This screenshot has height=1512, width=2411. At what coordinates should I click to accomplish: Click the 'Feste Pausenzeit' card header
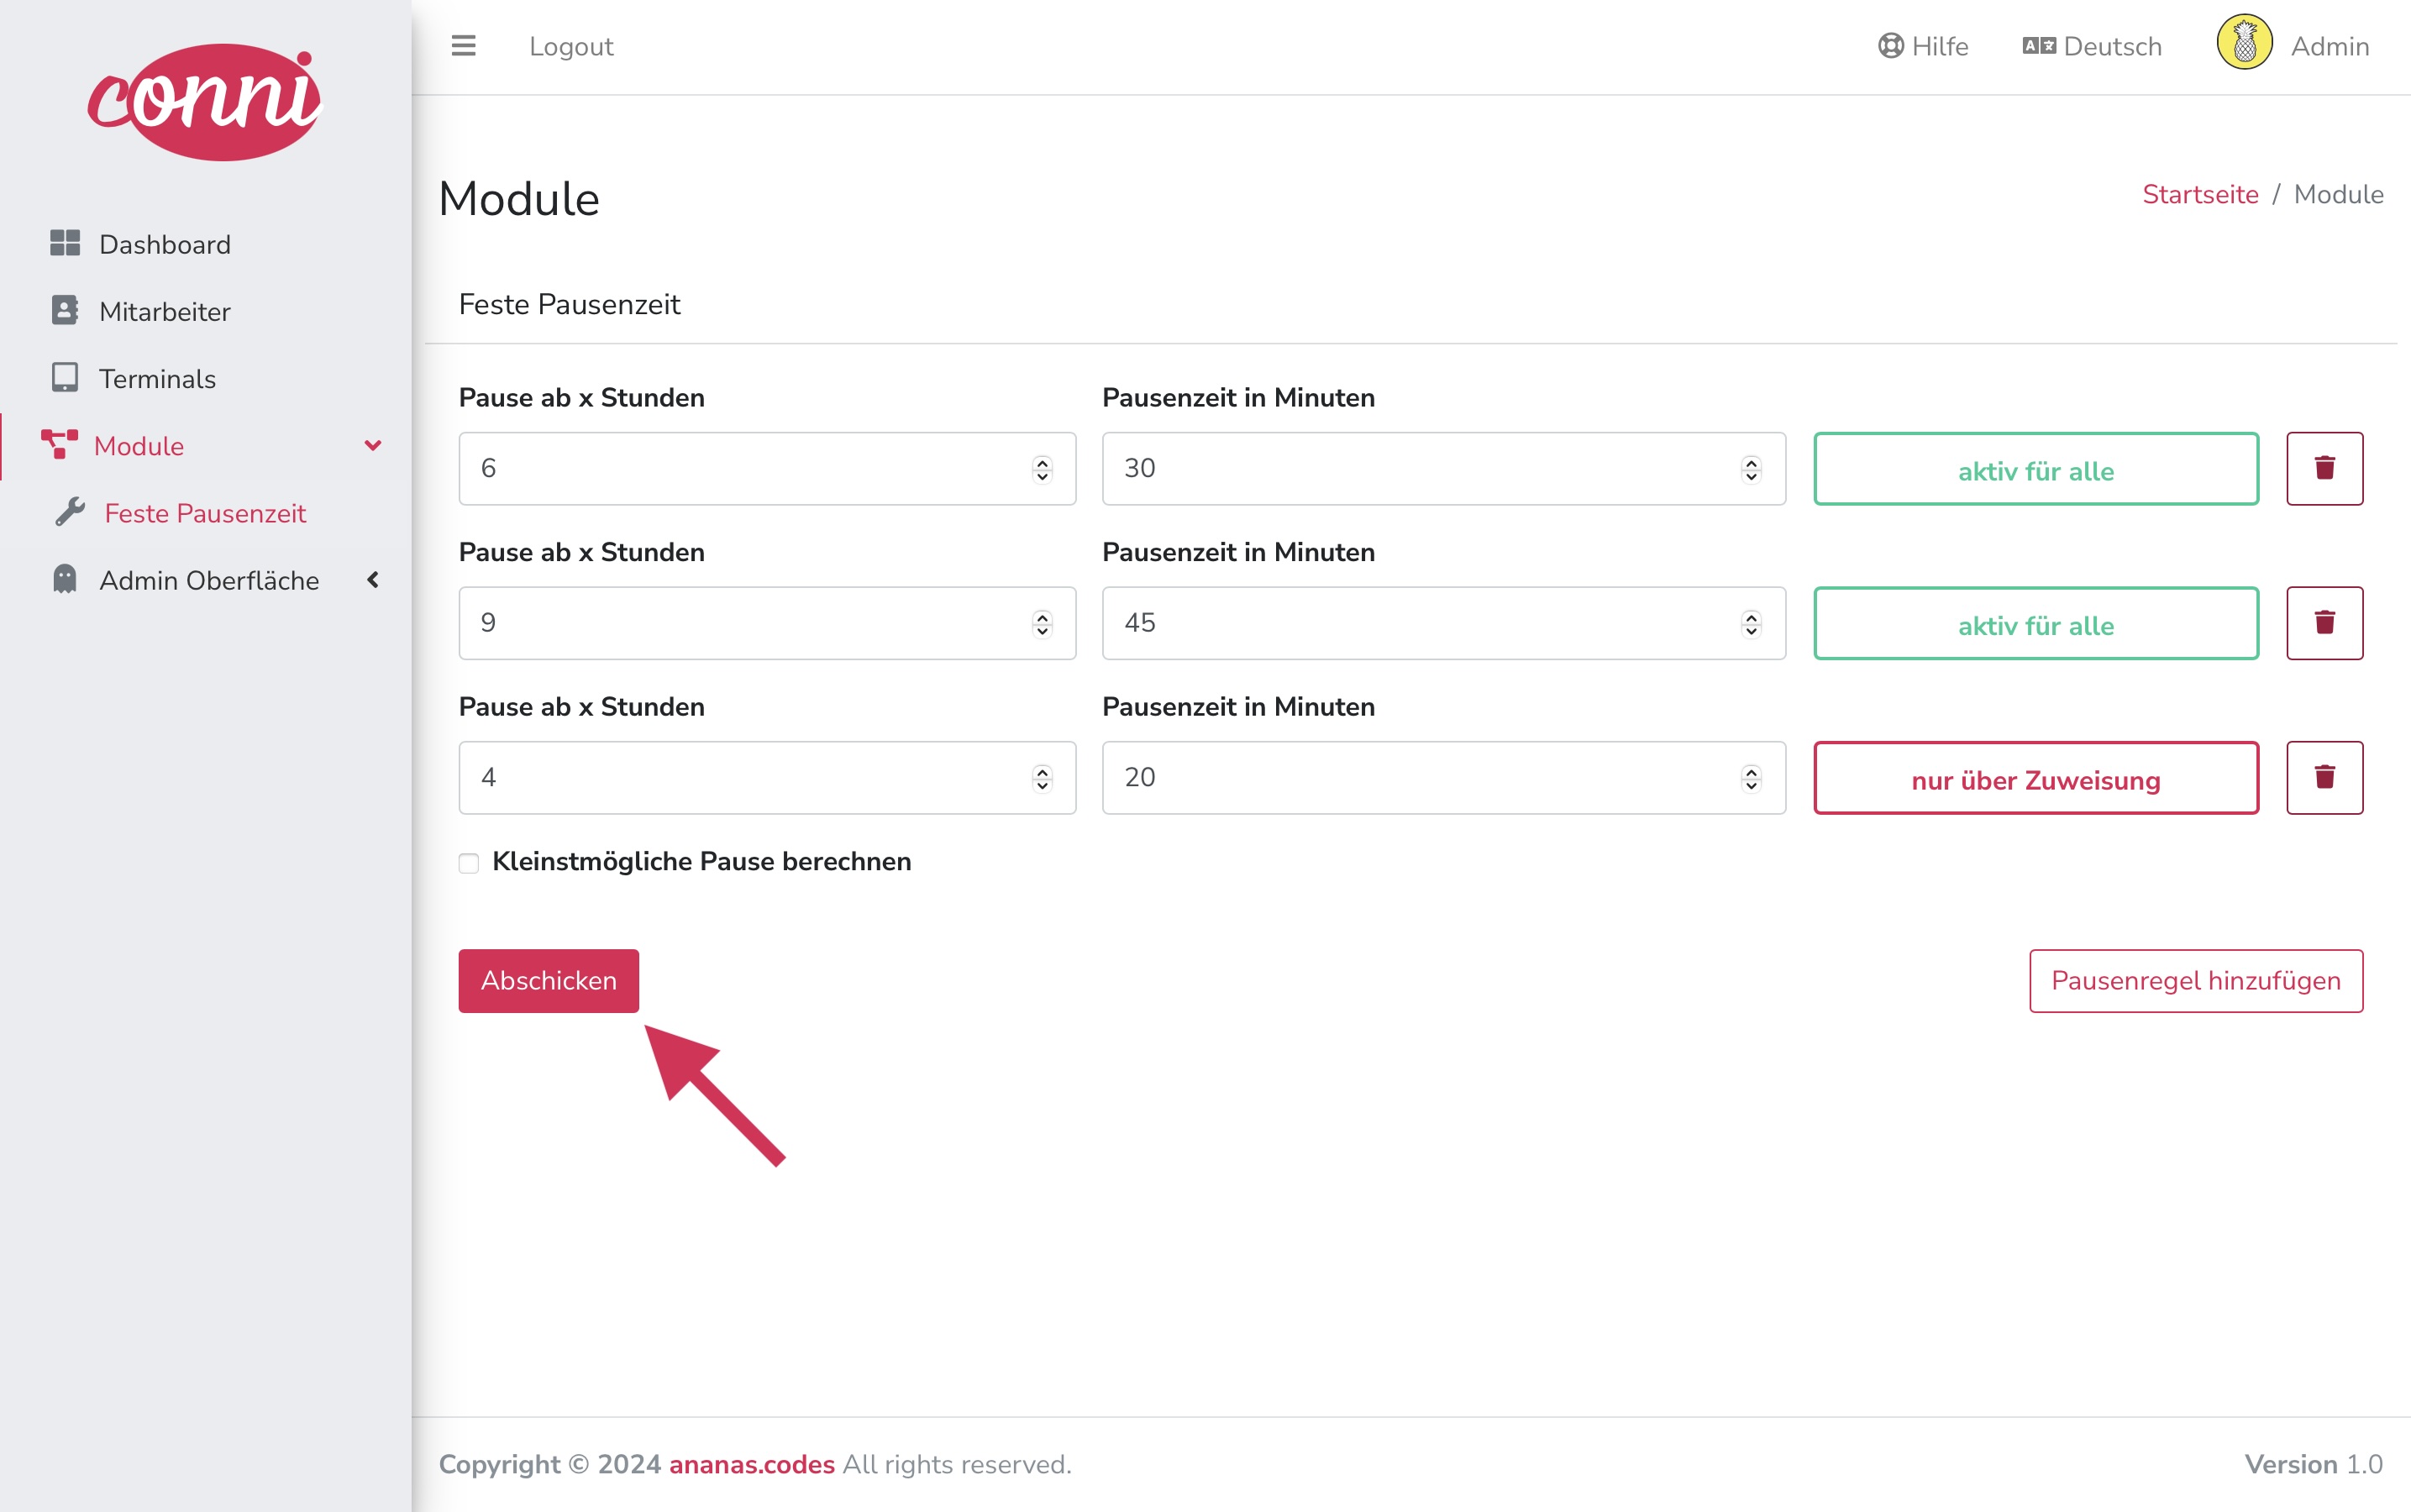pyautogui.click(x=569, y=304)
